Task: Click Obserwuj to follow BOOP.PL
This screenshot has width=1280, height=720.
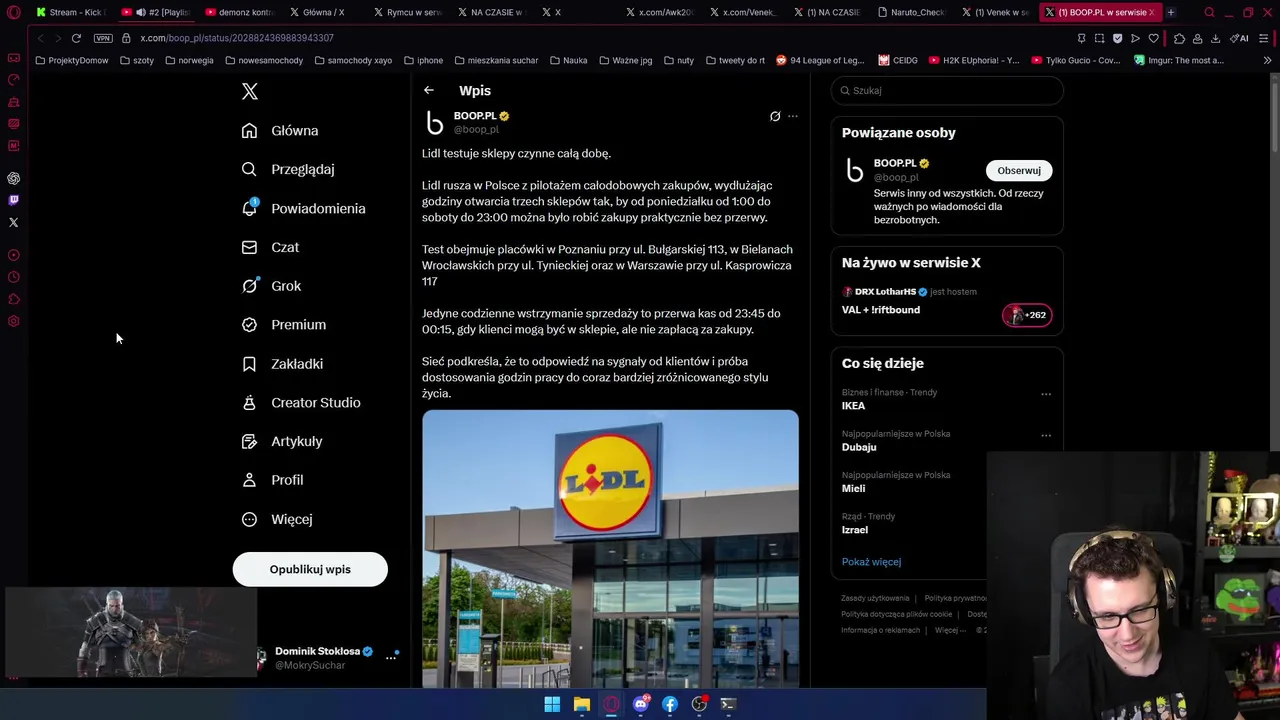Action: coord(1019,171)
